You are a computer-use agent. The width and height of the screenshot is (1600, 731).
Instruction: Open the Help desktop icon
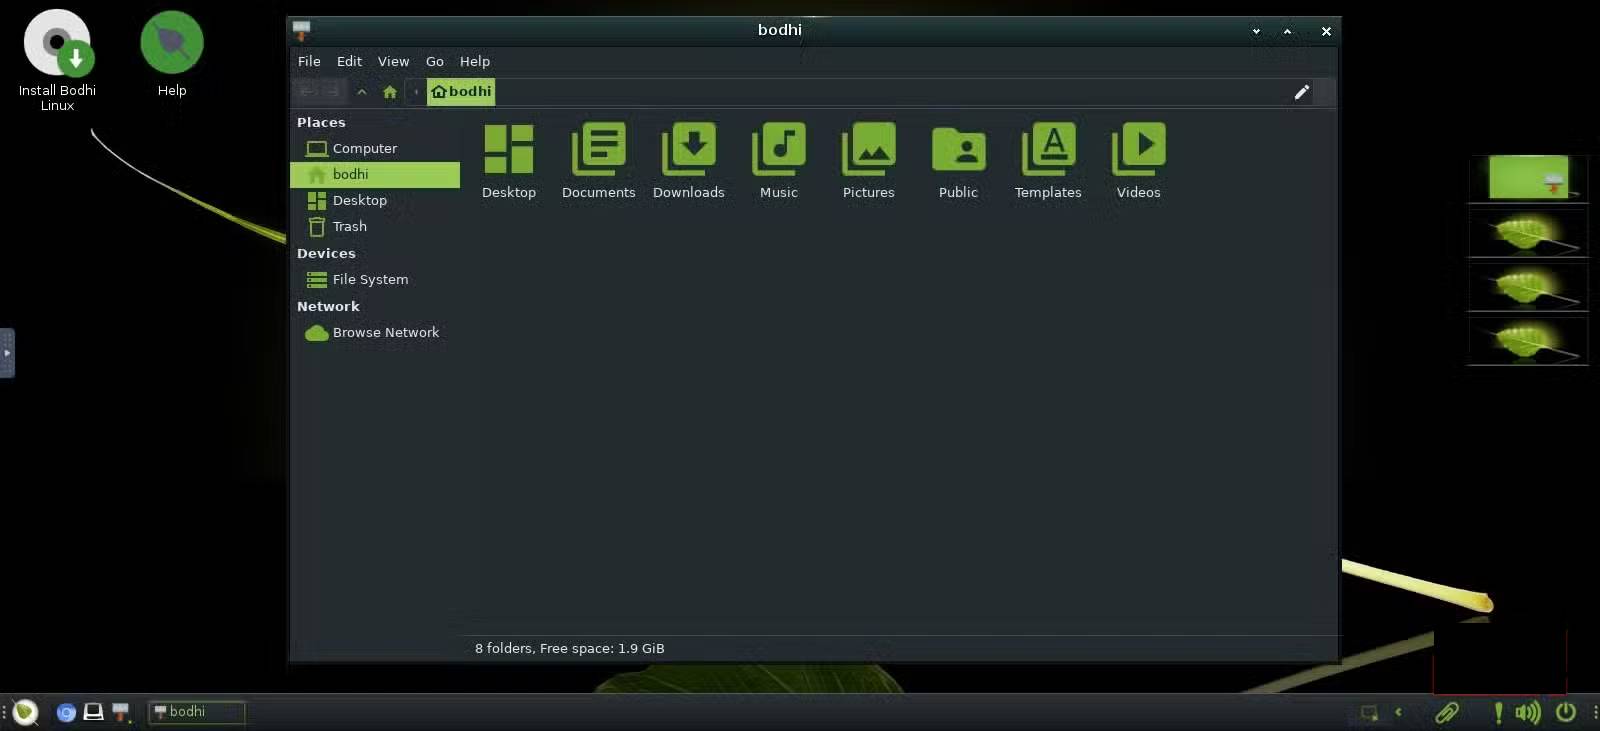172,54
